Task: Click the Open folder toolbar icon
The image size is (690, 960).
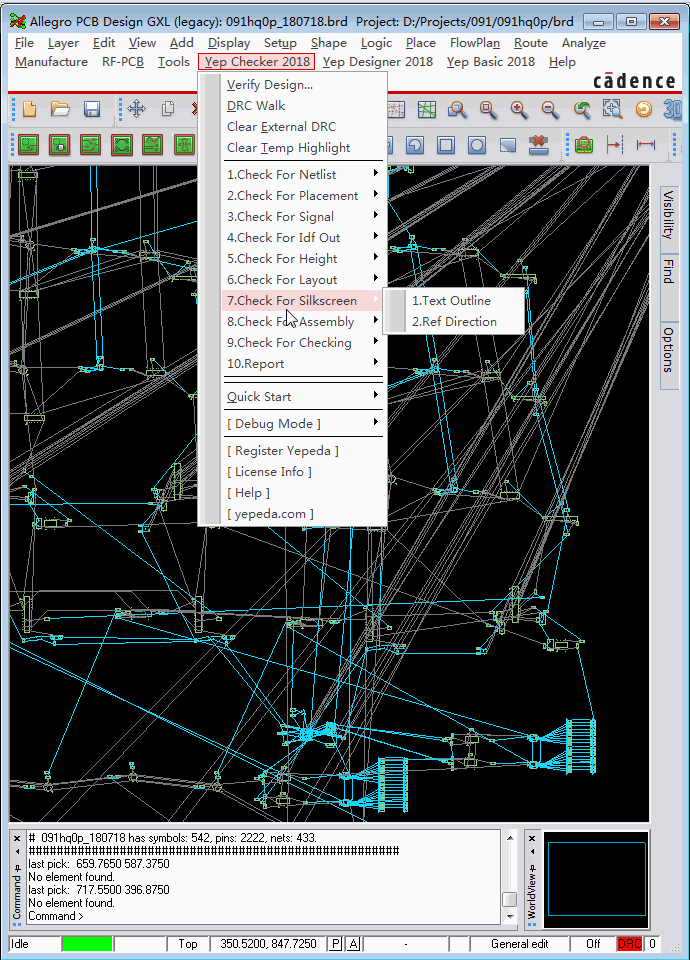Action: tap(60, 110)
